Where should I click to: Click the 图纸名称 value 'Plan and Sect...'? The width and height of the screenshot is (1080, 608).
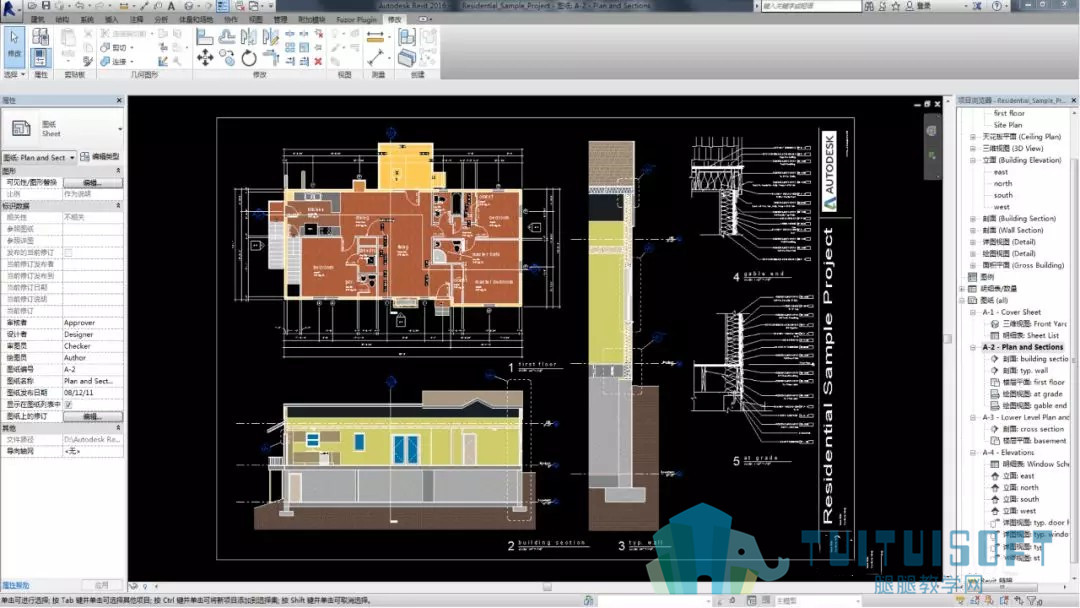point(93,381)
